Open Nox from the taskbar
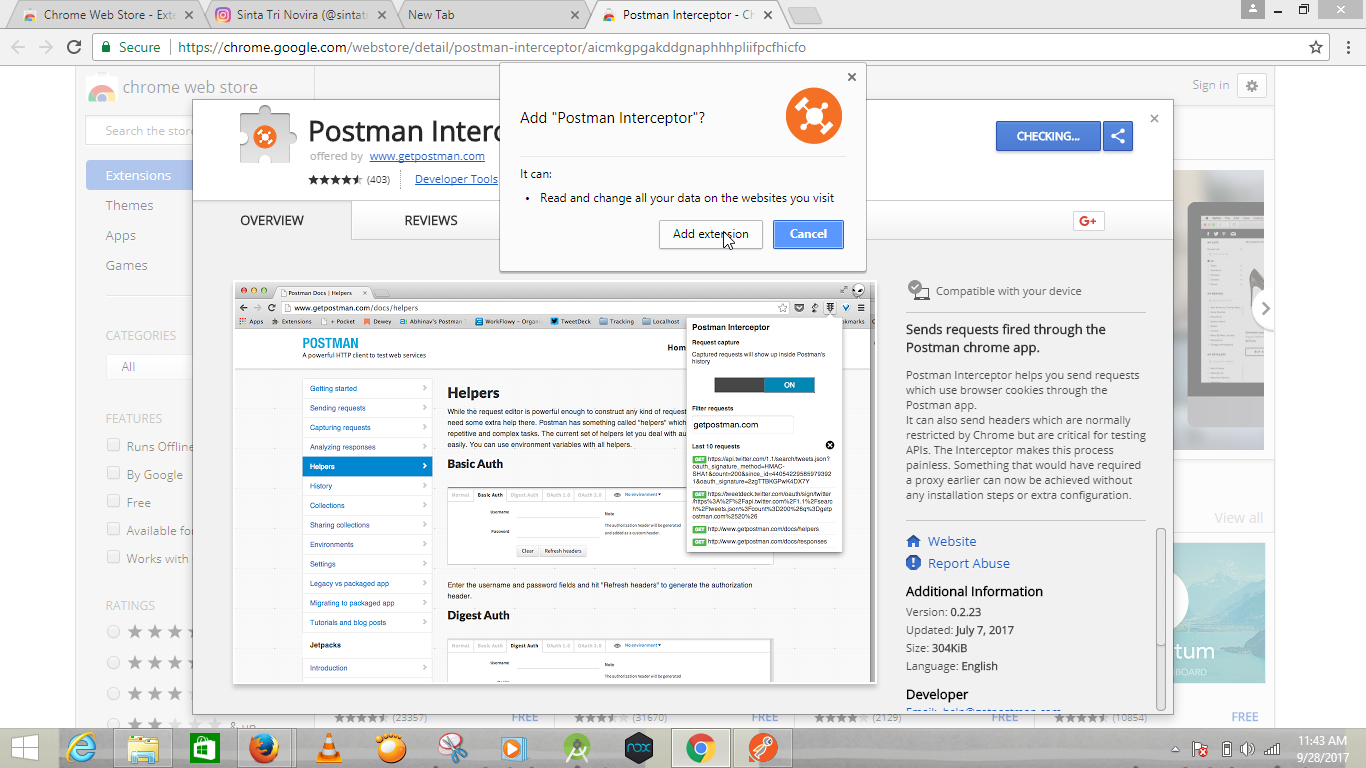 [x=638, y=747]
